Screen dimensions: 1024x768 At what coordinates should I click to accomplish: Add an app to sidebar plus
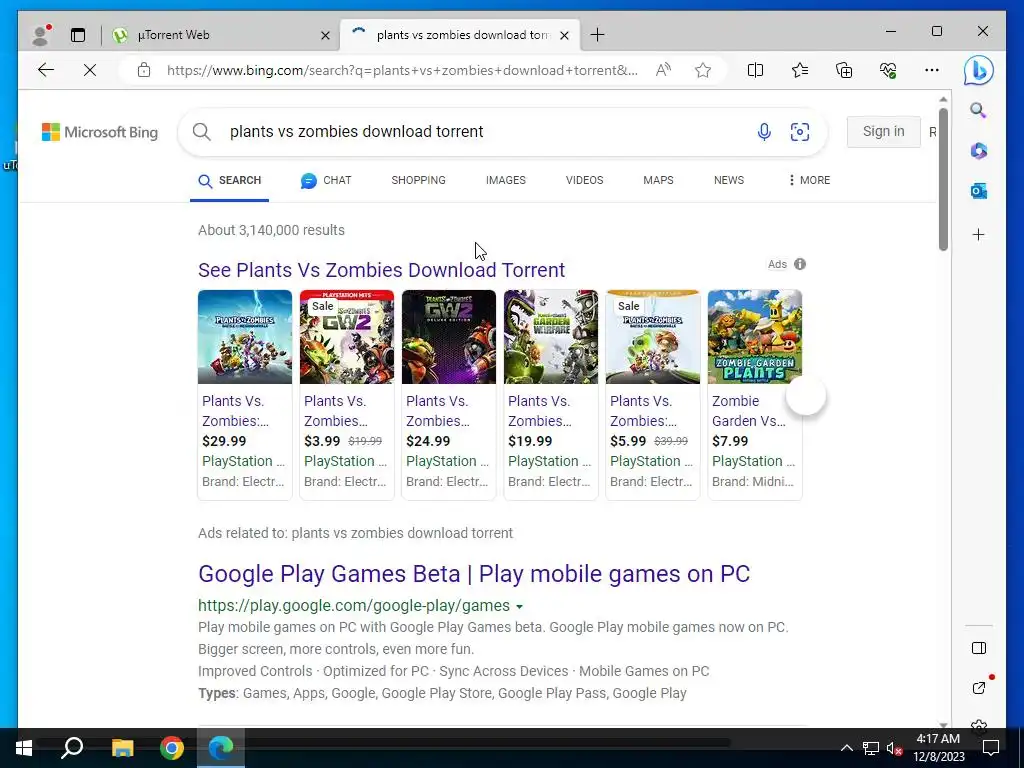pyautogui.click(x=978, y=234)
